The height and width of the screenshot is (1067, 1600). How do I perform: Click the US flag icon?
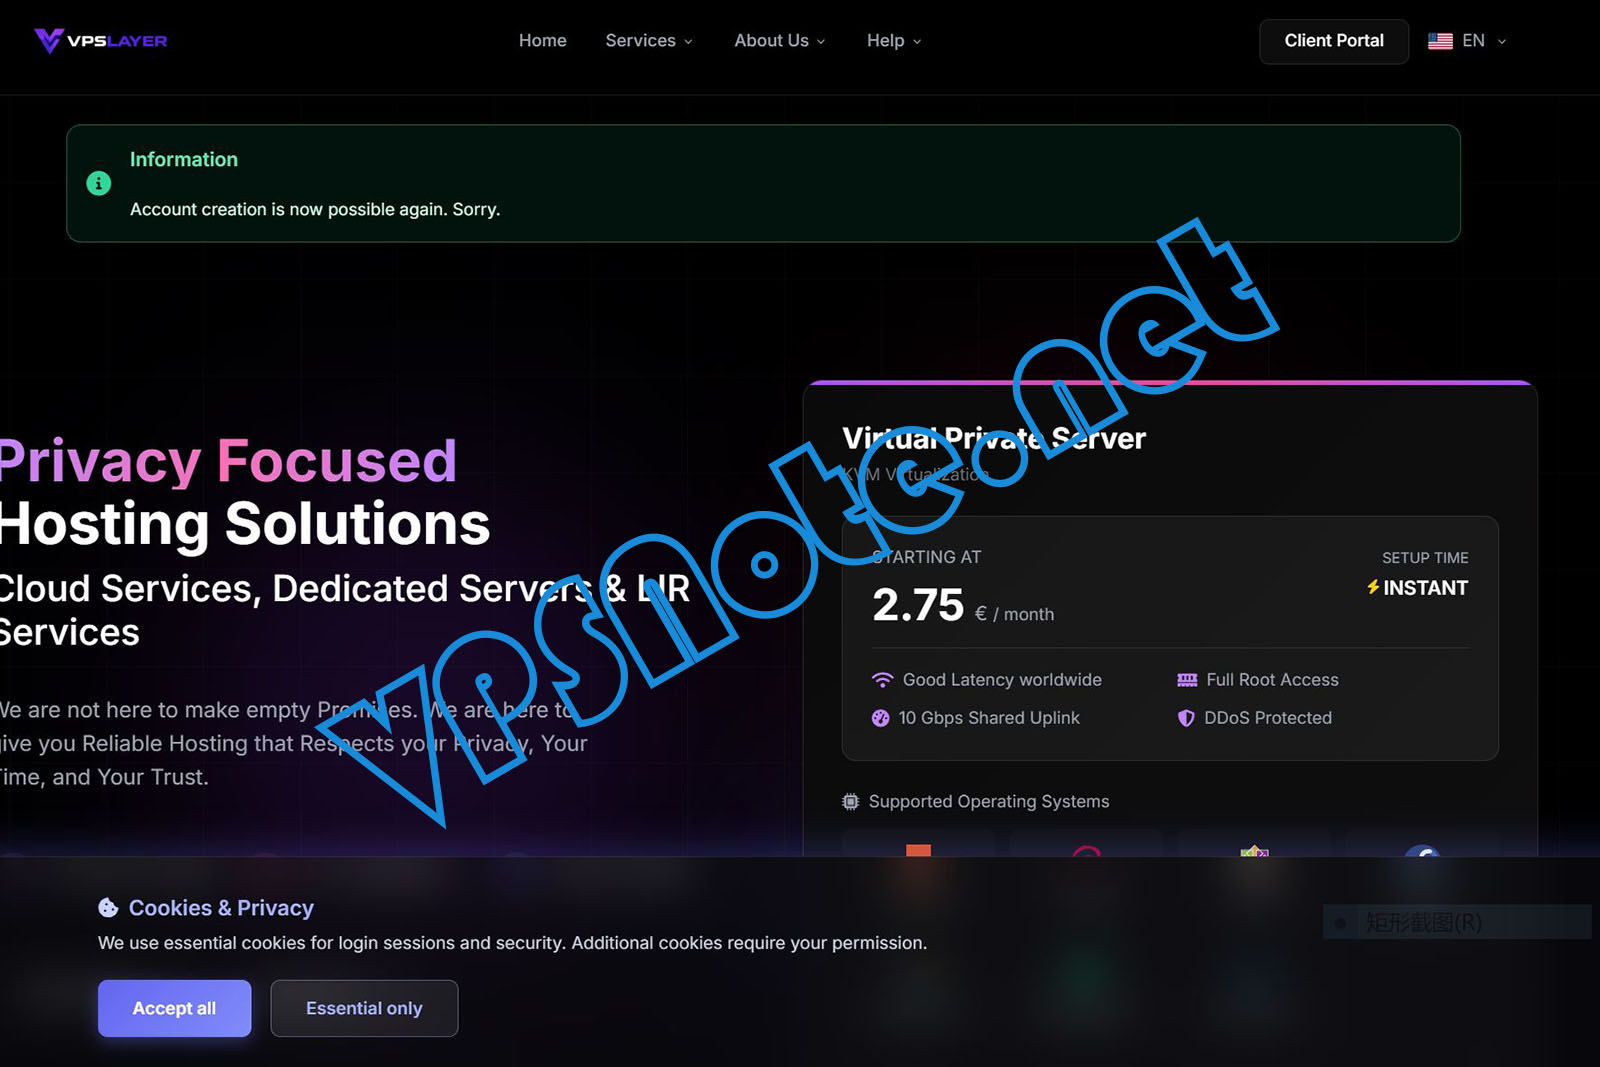coord(1440,41)
